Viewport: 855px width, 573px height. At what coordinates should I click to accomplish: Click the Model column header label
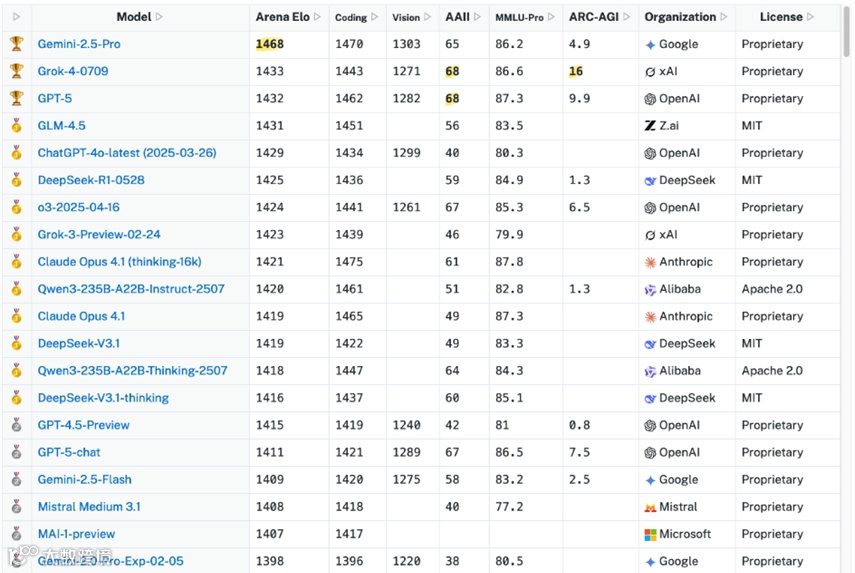point(134,17)
